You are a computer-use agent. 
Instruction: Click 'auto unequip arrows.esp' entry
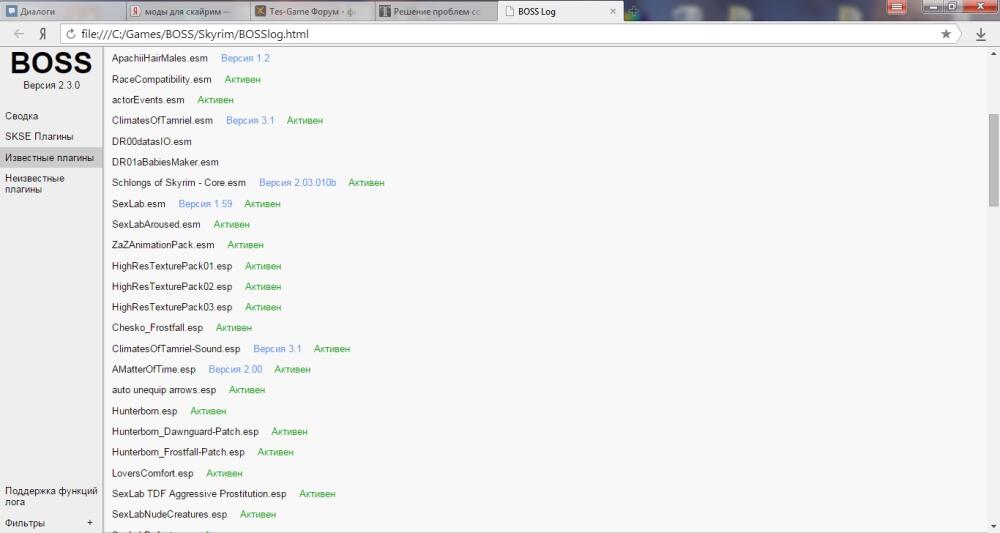163,390
